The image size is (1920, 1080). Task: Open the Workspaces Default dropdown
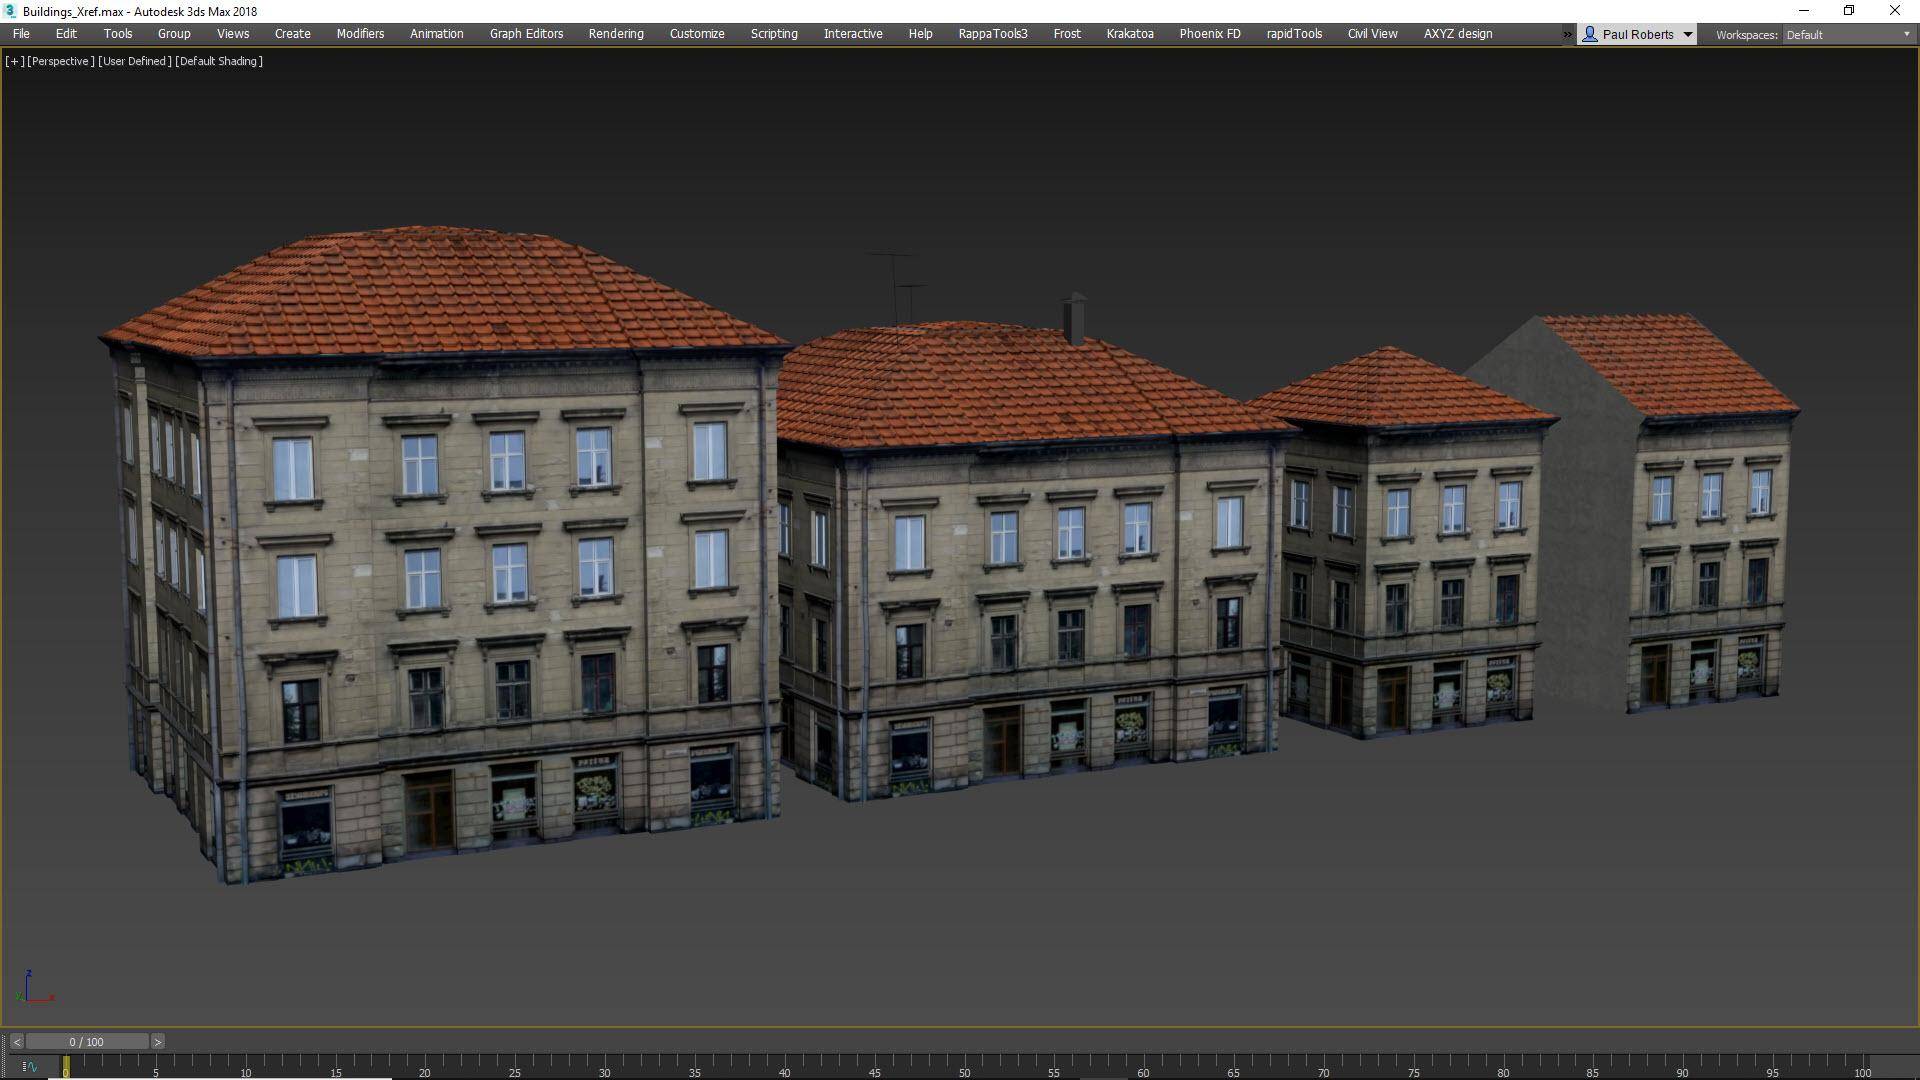1904,34
